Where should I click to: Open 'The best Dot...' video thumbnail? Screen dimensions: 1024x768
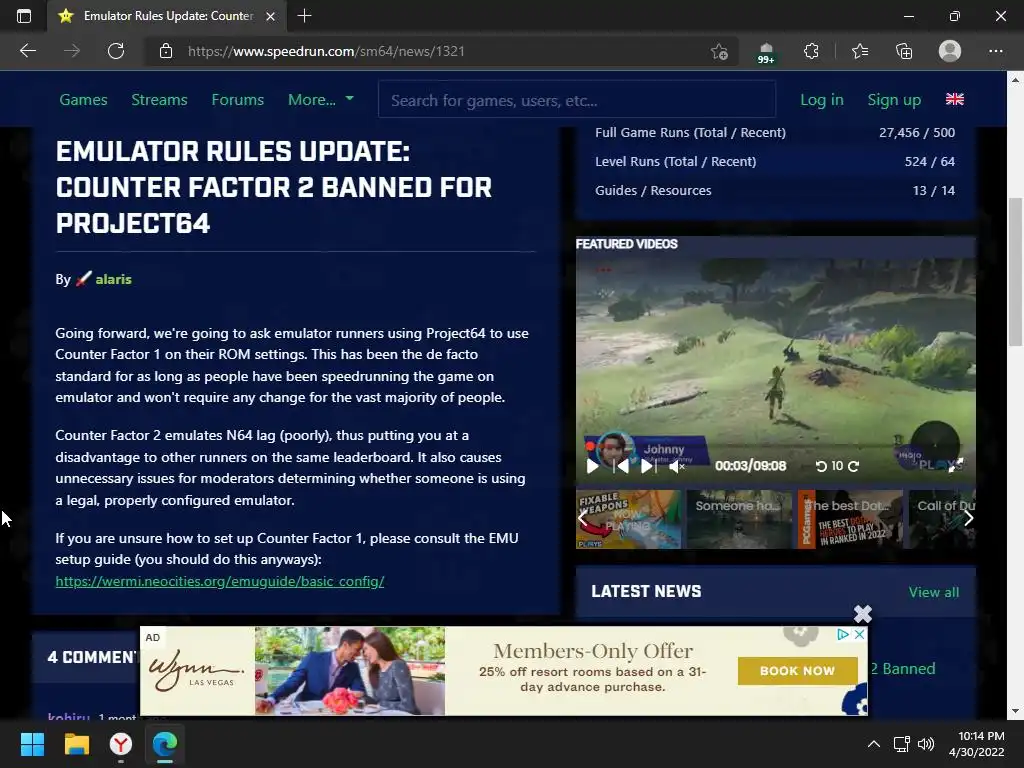tap(850, 519)
